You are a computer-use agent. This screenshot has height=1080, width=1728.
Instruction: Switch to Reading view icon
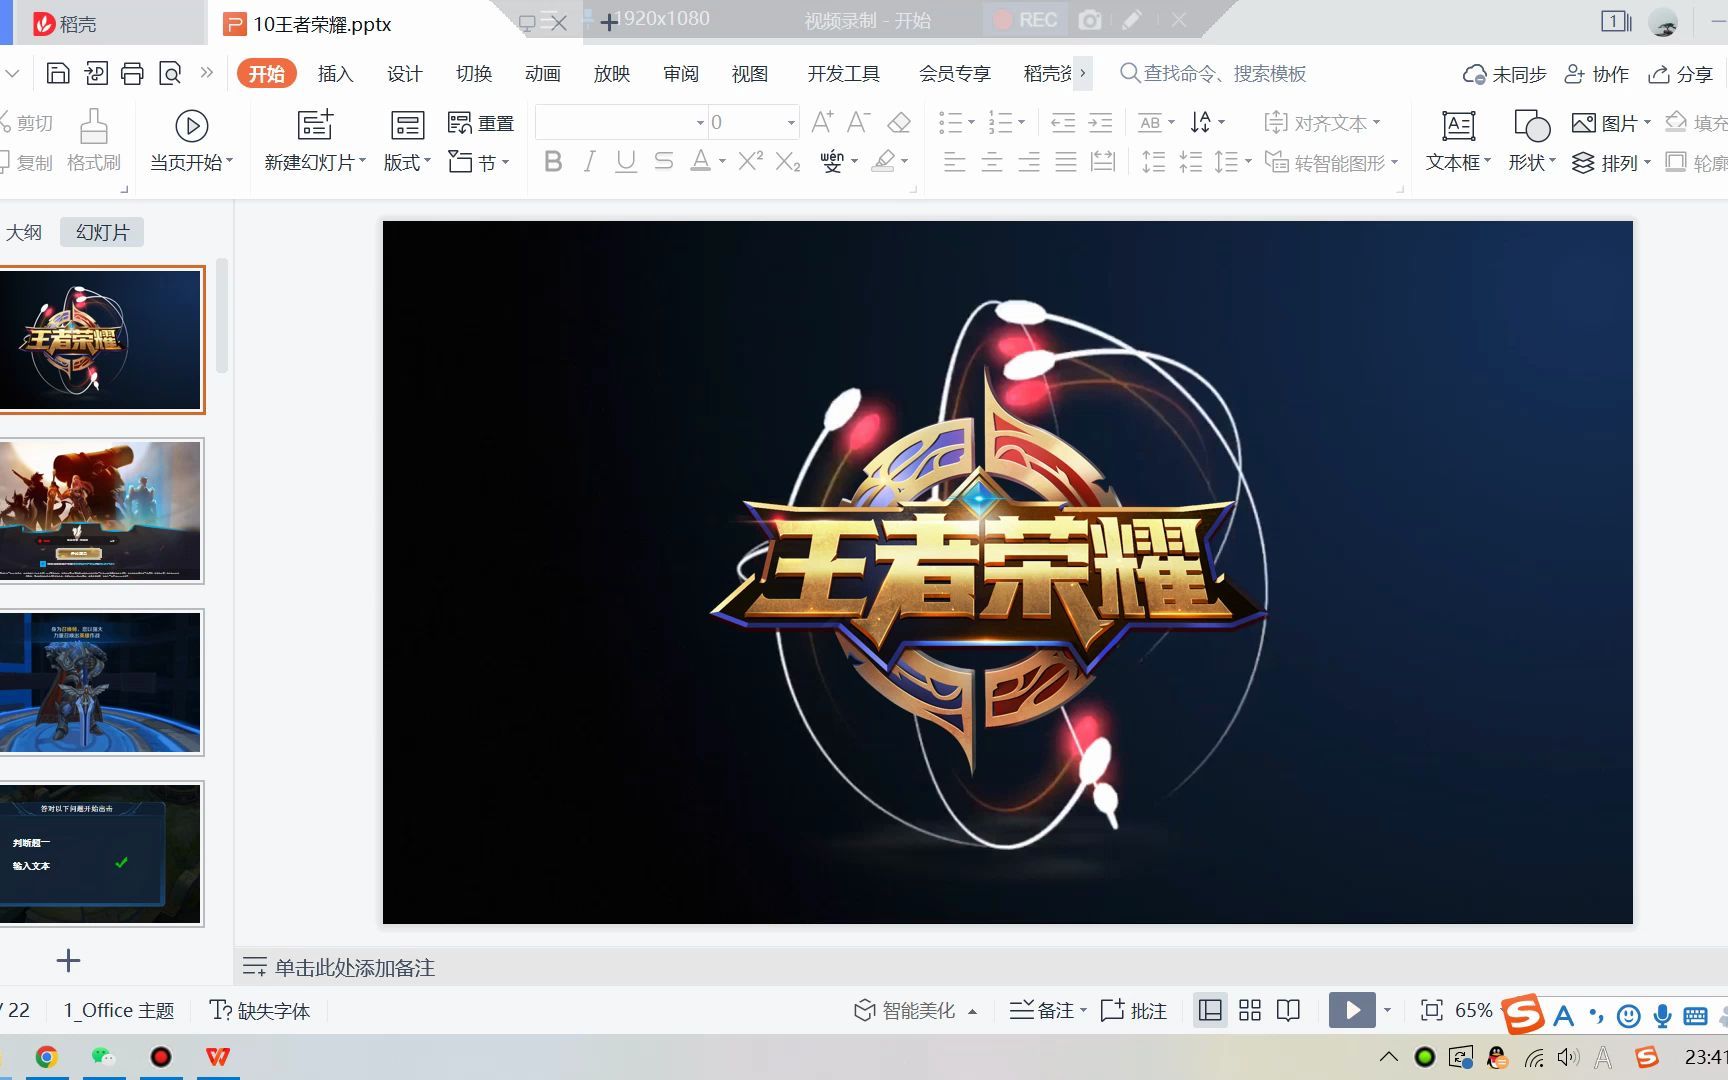tap(1289, 1010)
